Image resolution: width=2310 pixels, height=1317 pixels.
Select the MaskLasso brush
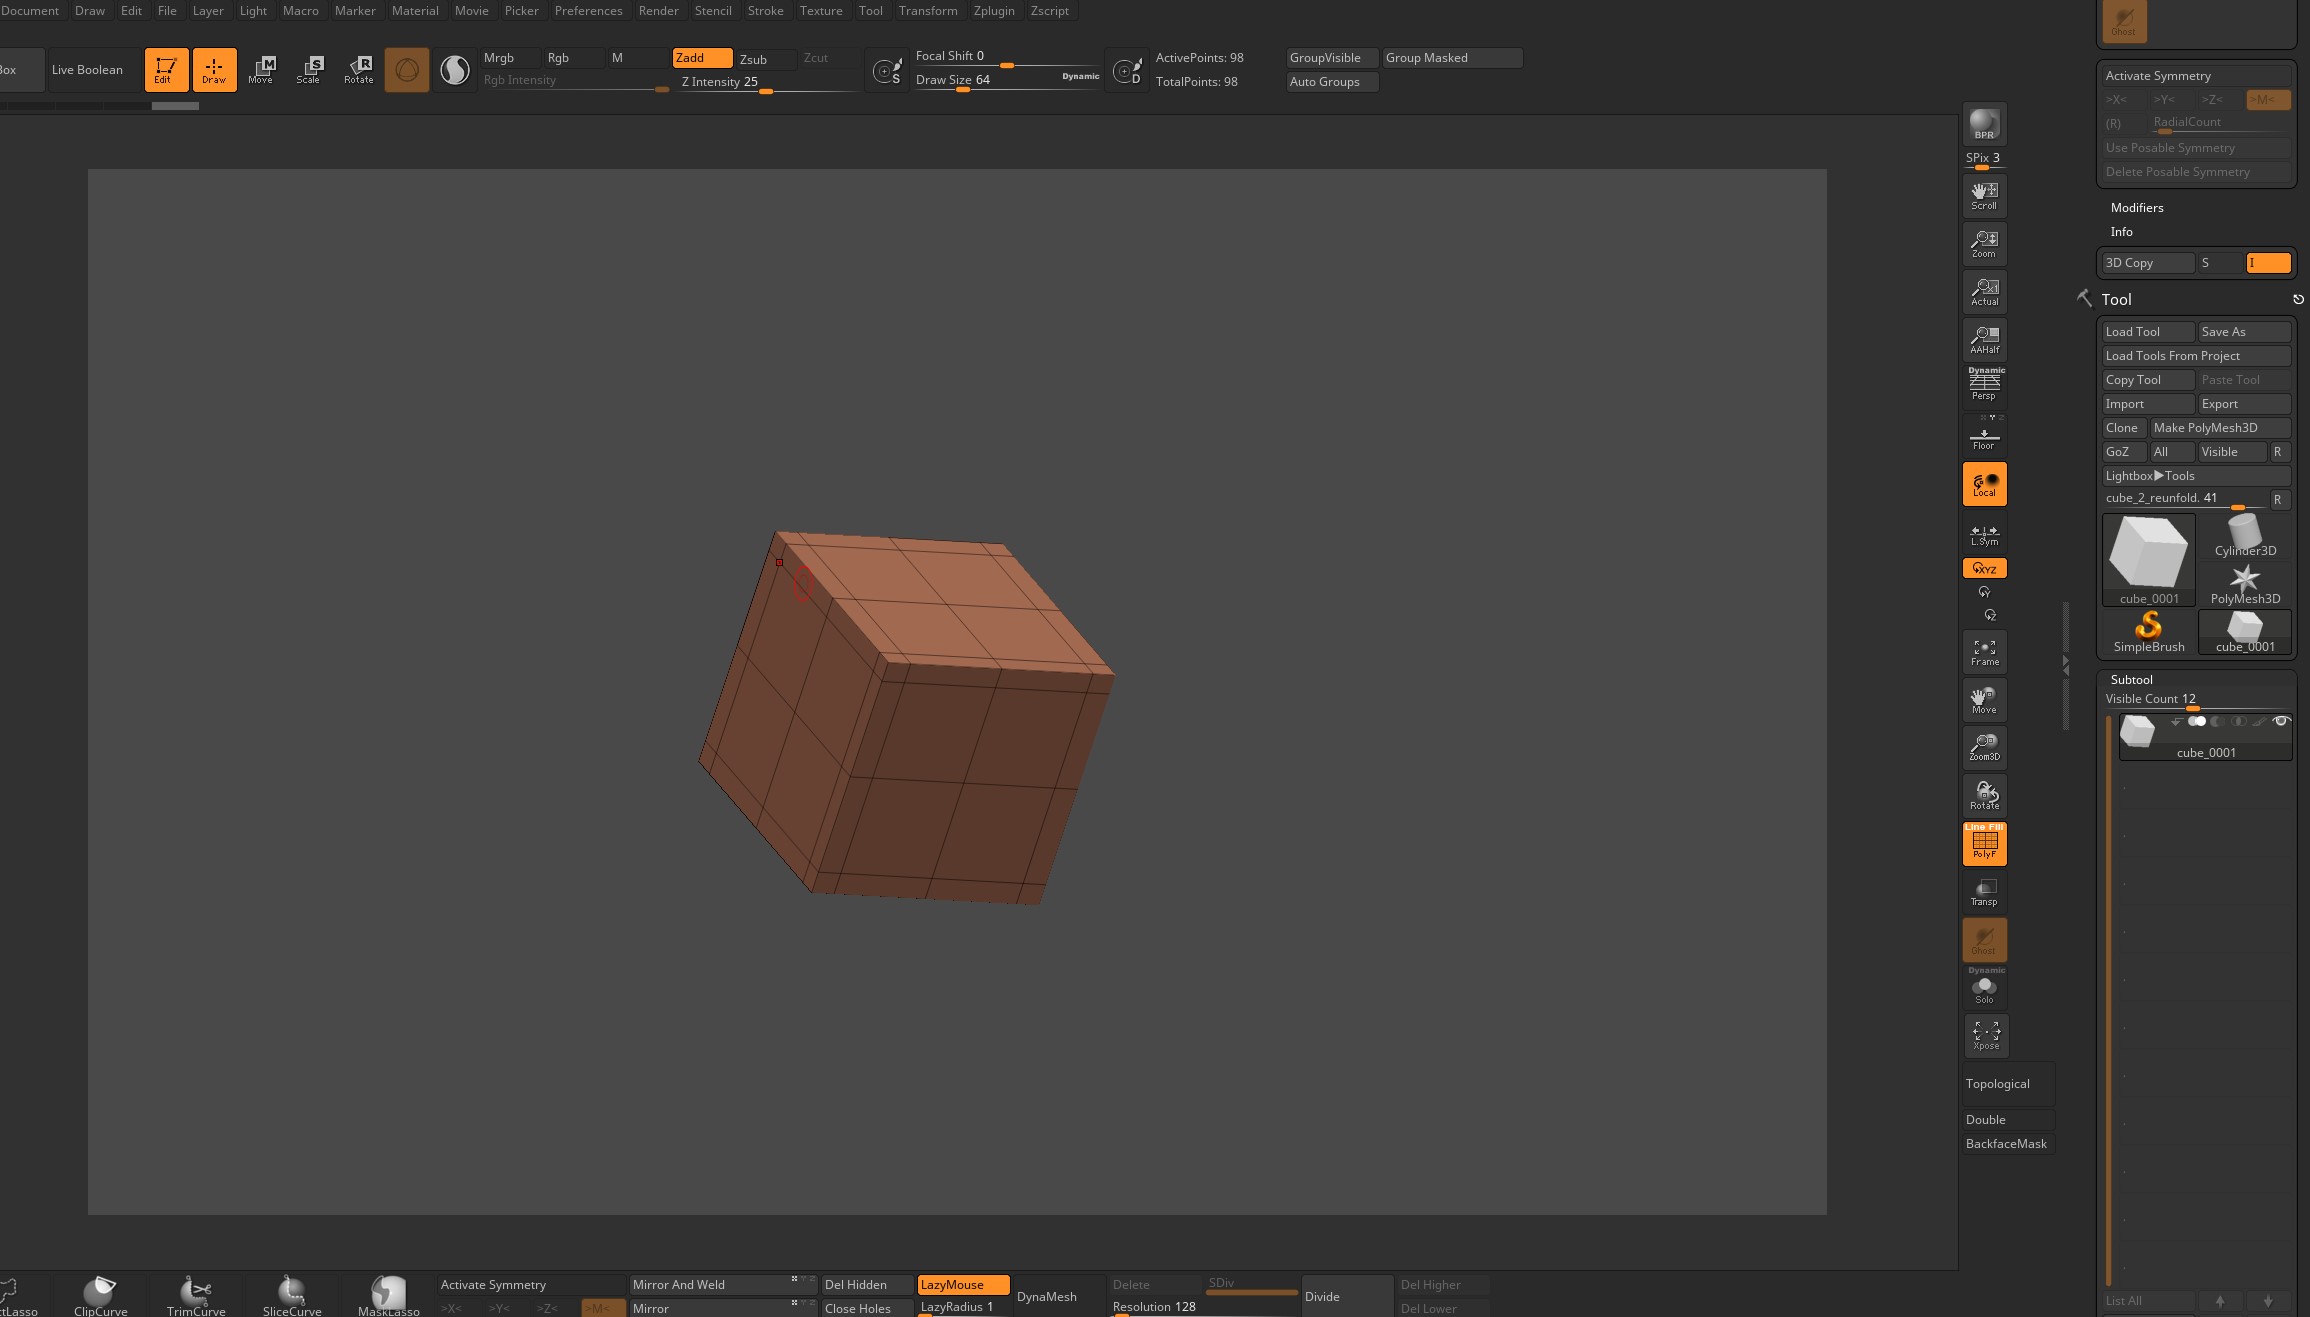(388, 1296)
